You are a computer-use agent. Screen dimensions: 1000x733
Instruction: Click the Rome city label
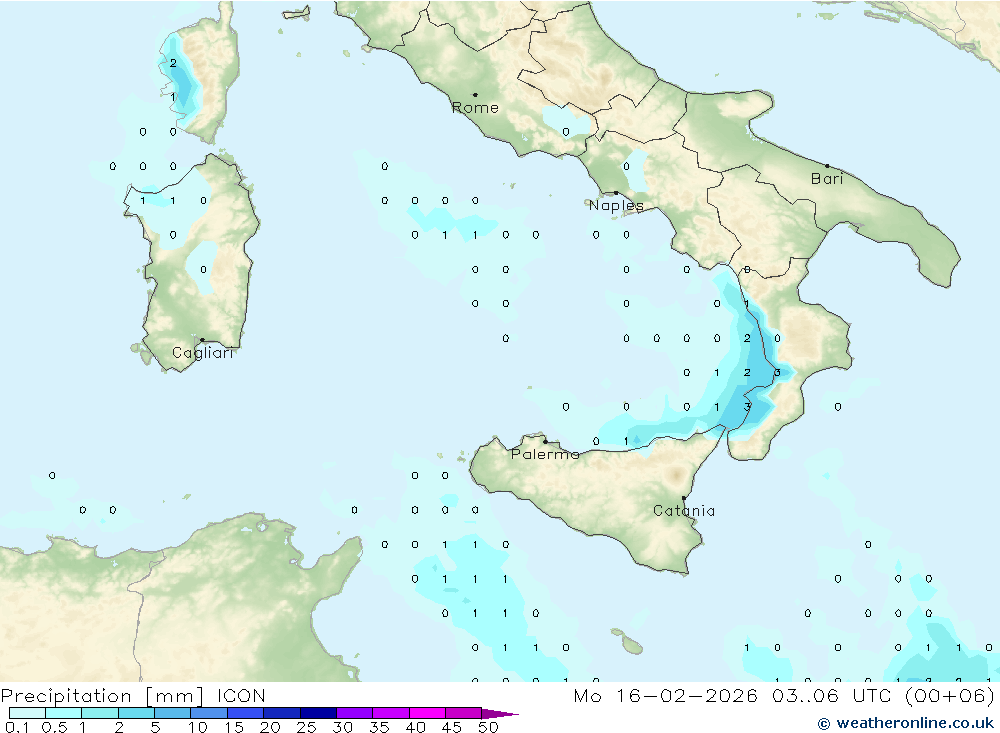pyautogui.click(x=475, y=108)
